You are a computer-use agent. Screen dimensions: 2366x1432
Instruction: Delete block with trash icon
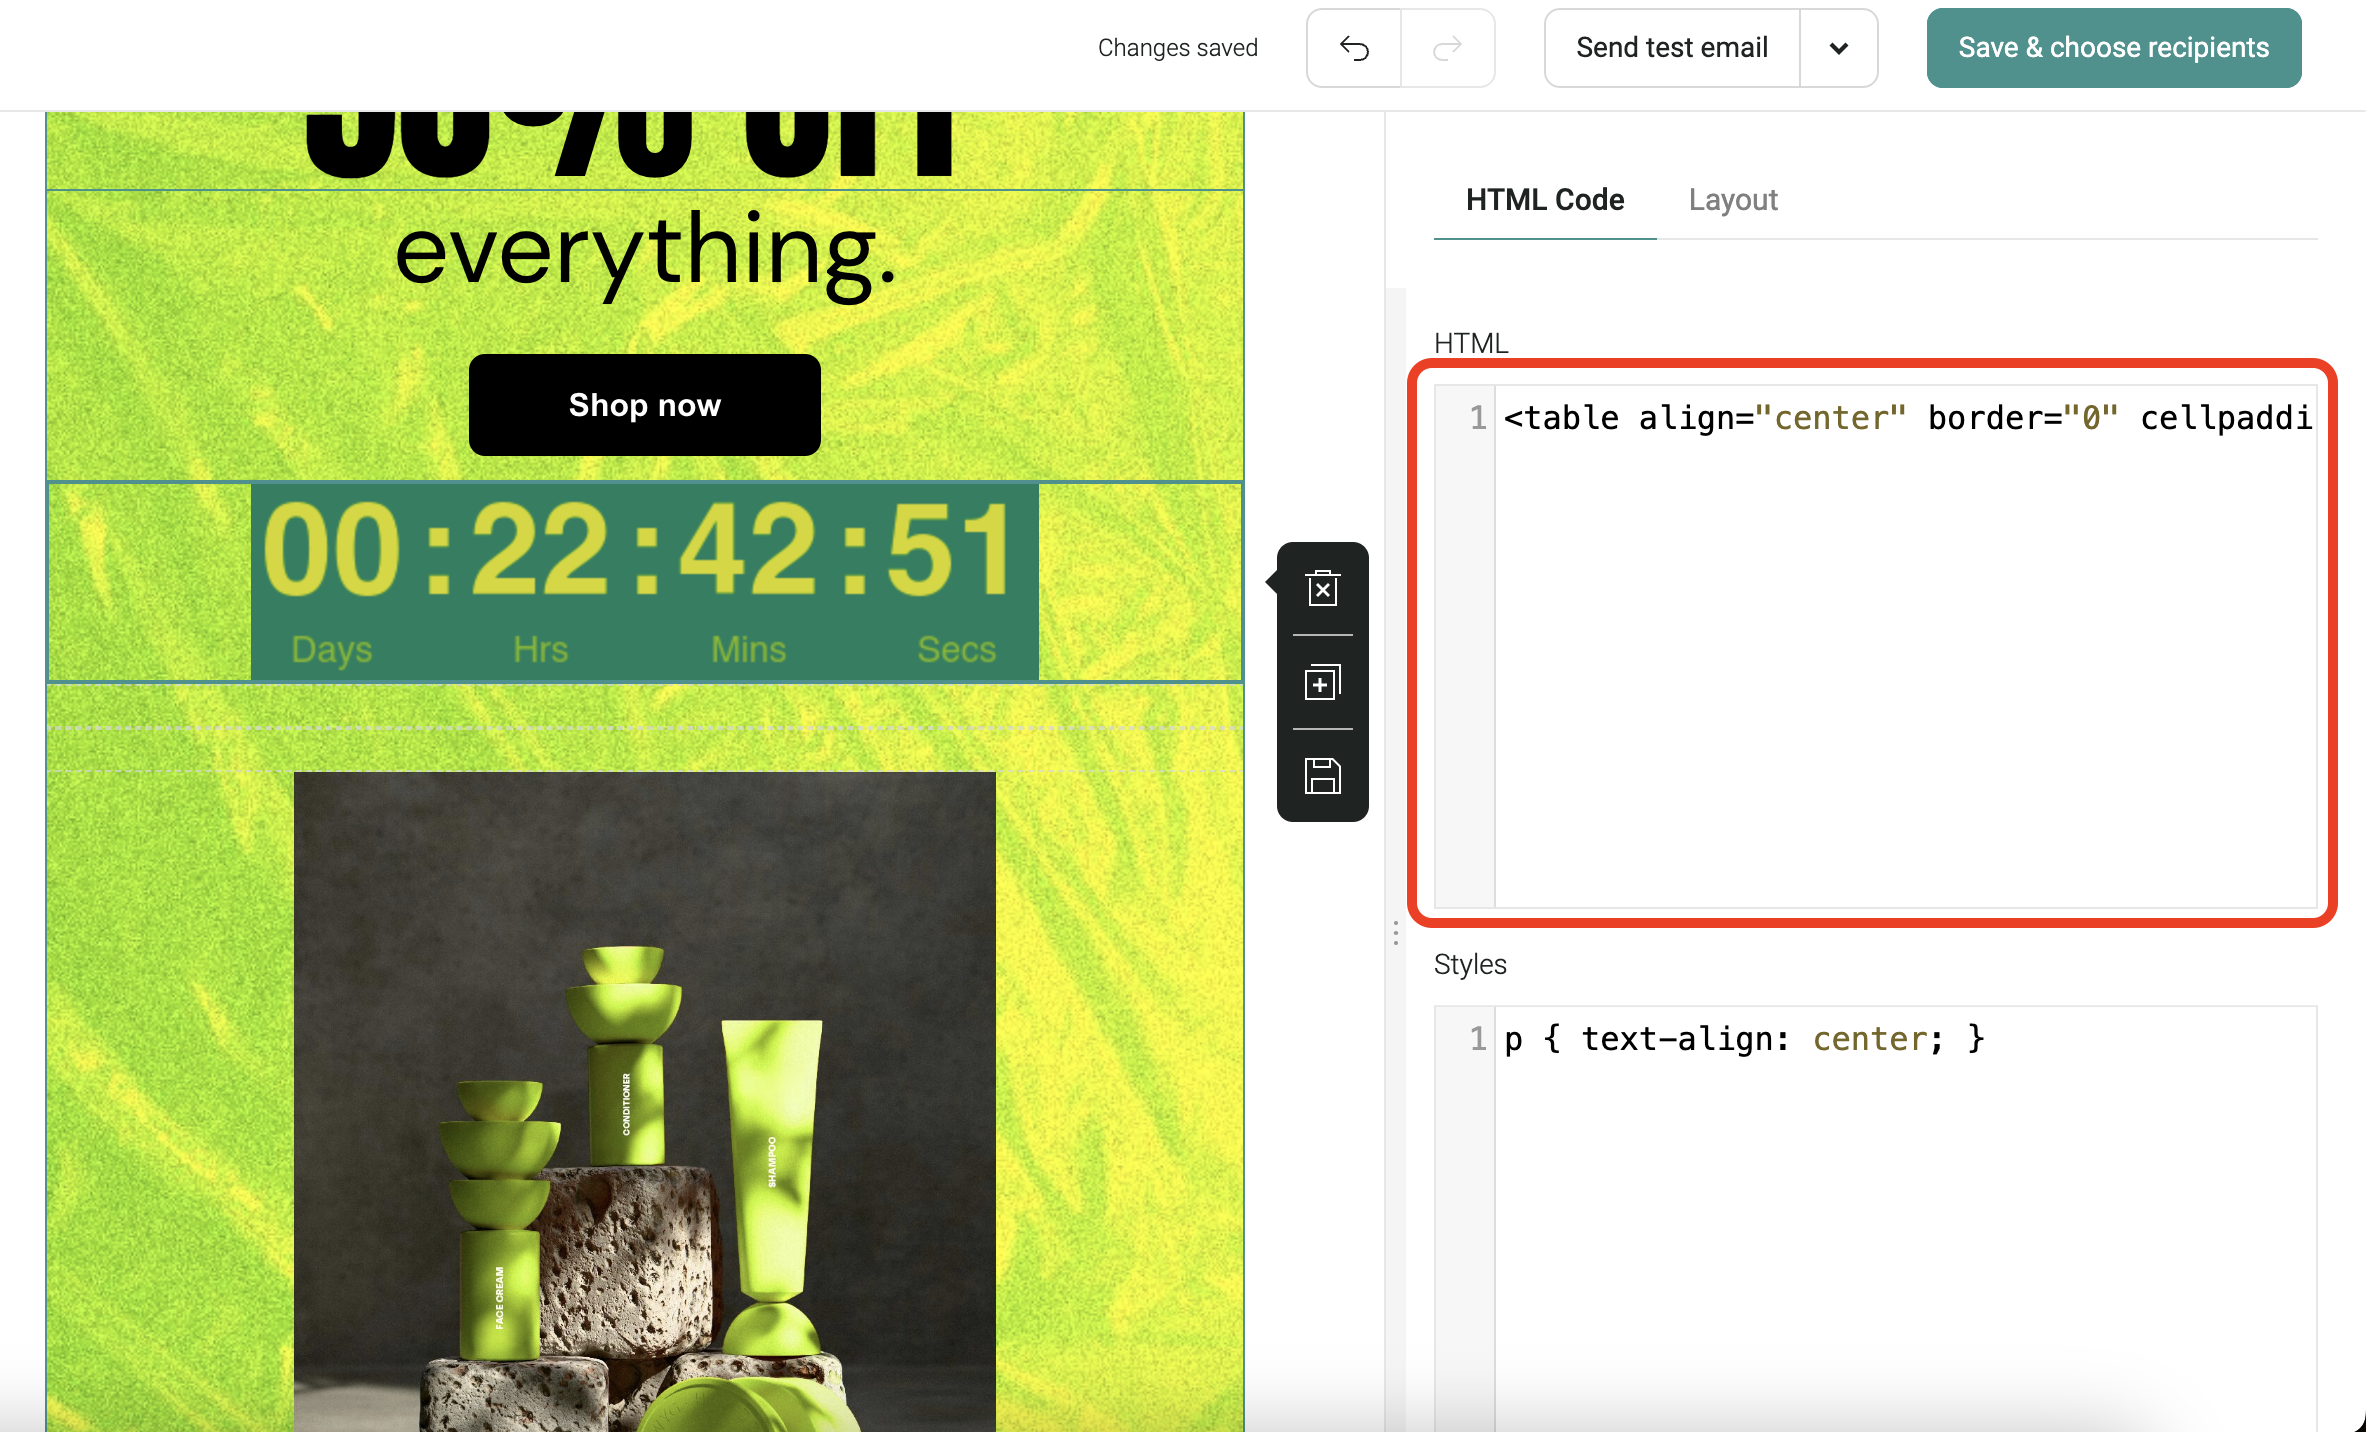point(1322,589)
